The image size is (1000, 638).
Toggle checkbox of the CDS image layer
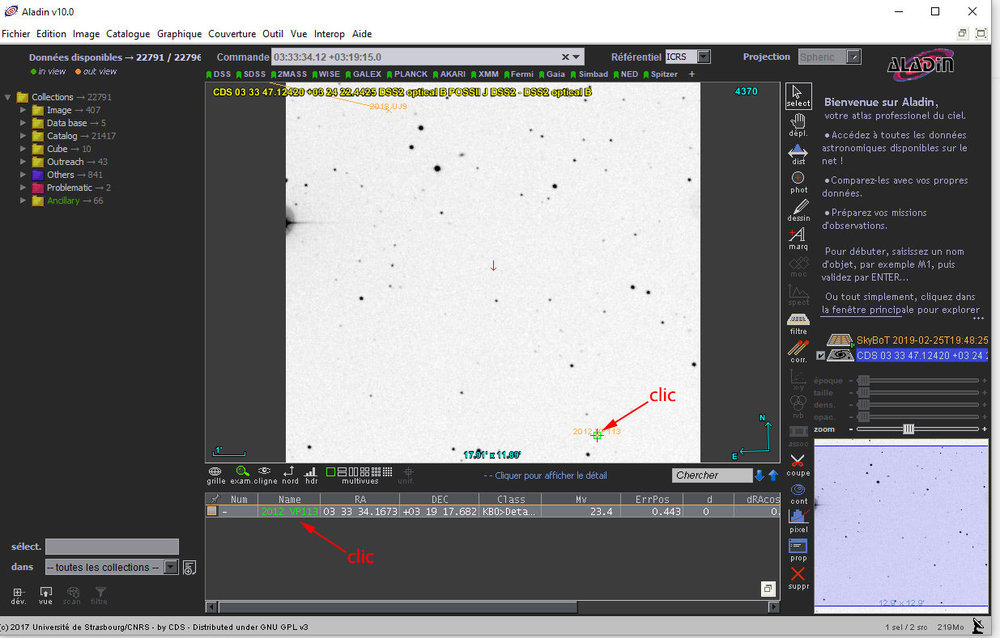(x=821, y=356)
